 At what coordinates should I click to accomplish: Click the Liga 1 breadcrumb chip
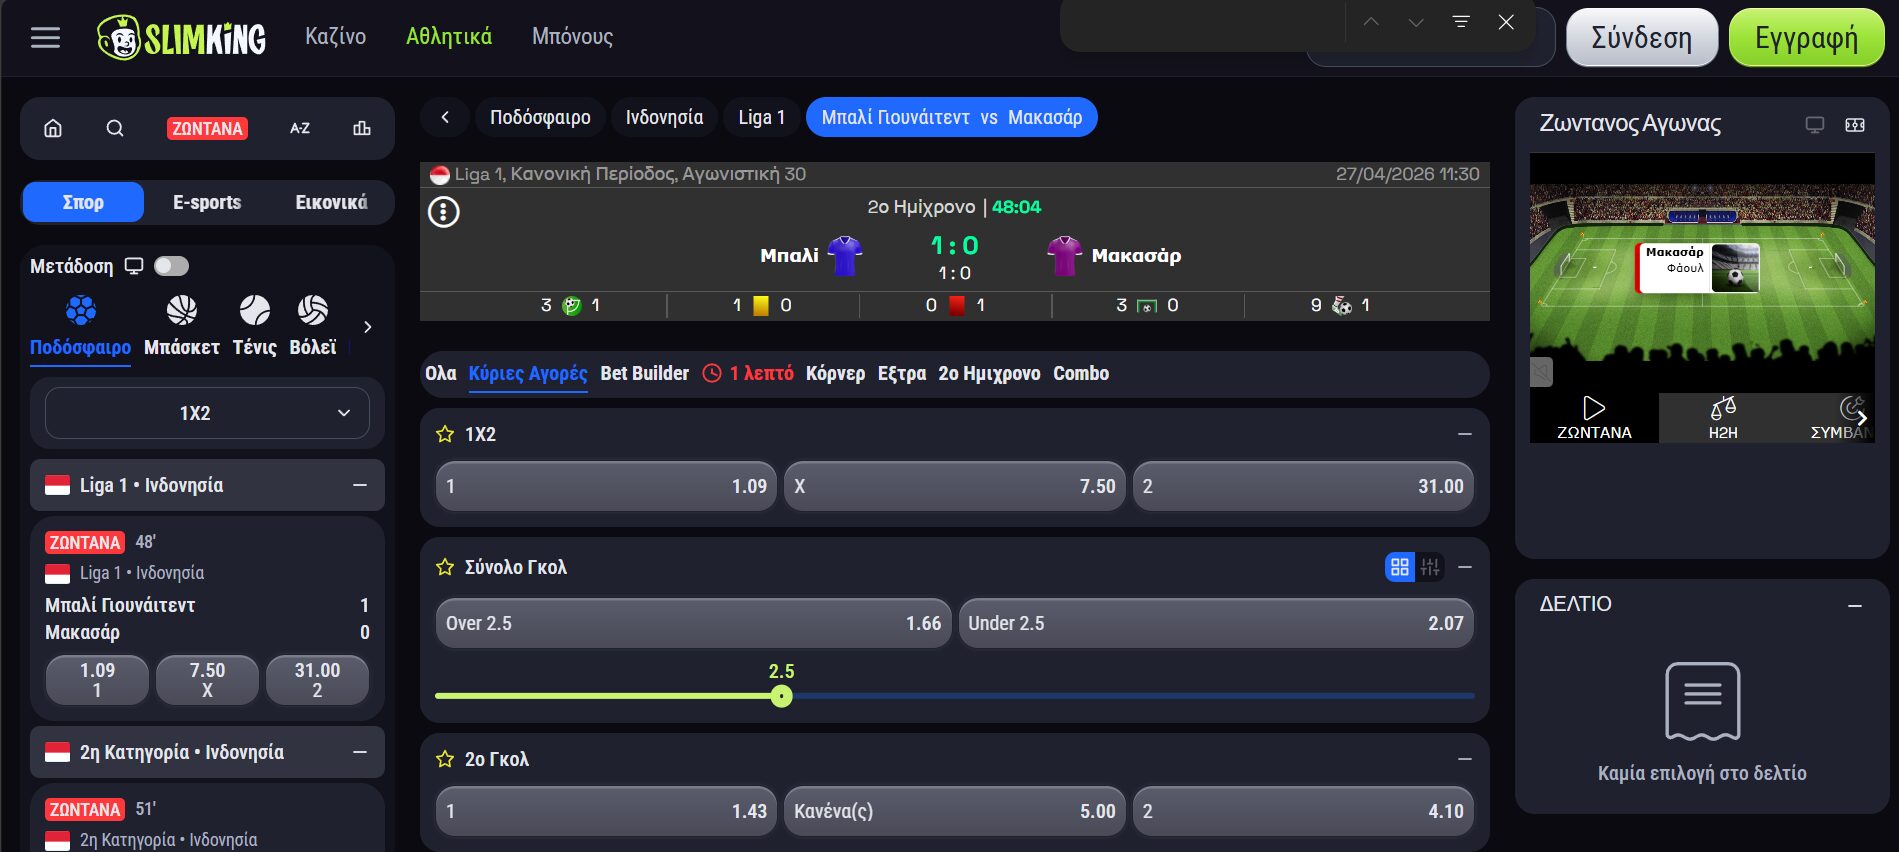pyautogui.click(x=761, y=117)
